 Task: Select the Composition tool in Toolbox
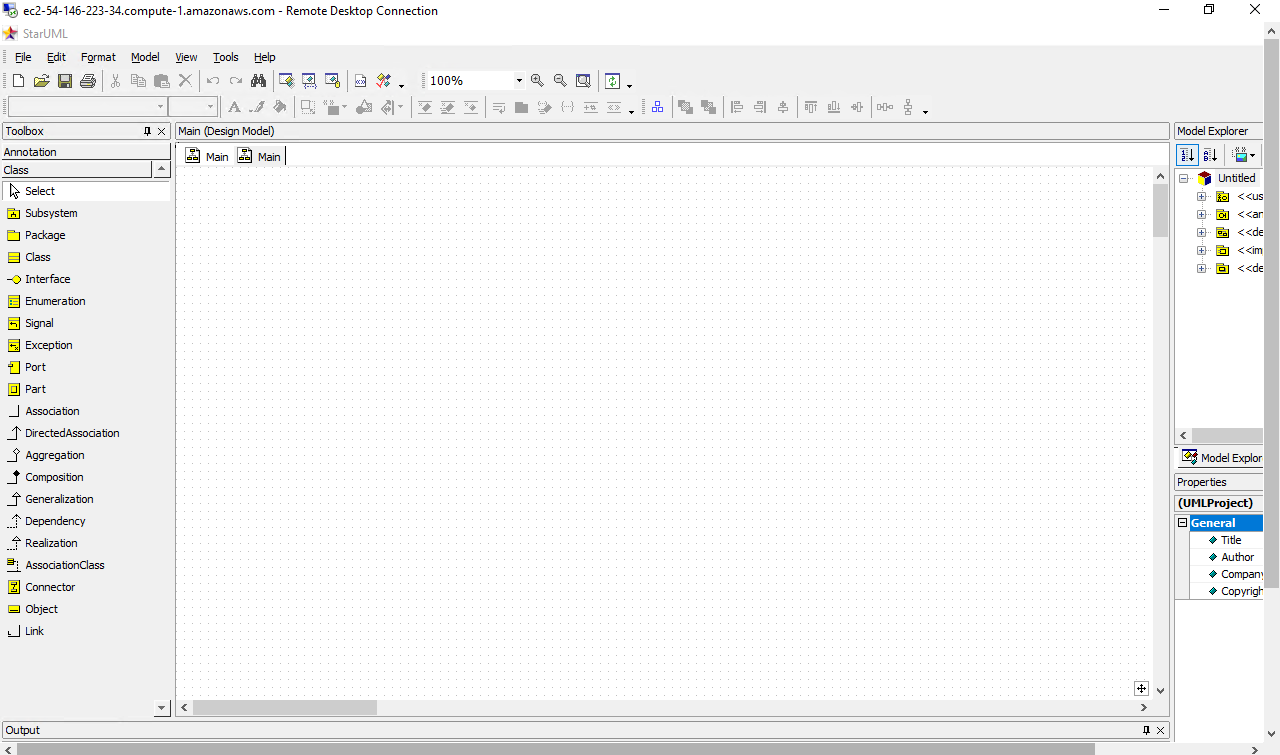[54, 477]
